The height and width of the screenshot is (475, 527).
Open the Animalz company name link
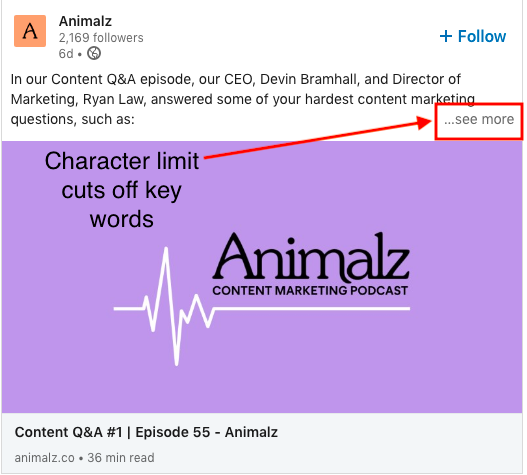(x=85, y=21)
